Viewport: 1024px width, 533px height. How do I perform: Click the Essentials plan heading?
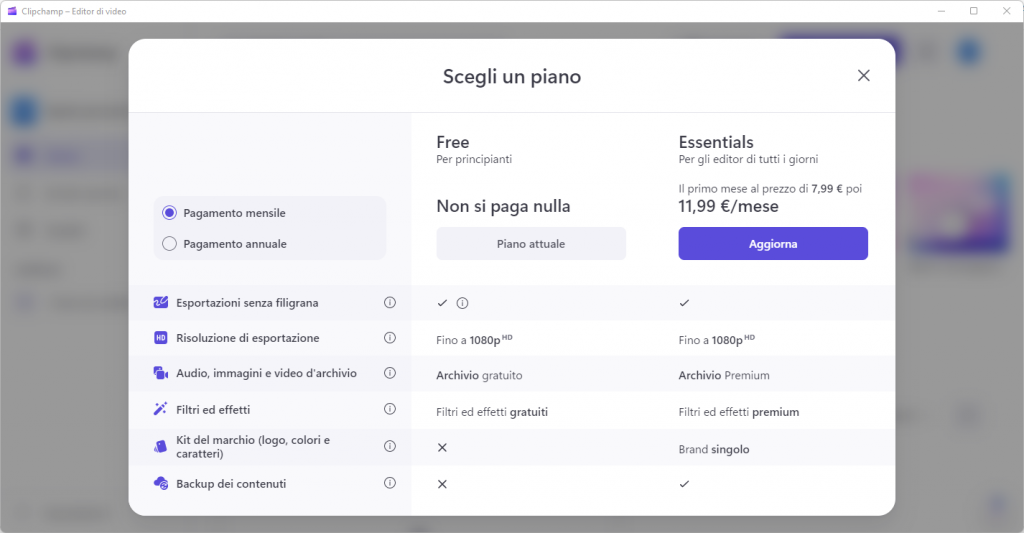point(716,142)
